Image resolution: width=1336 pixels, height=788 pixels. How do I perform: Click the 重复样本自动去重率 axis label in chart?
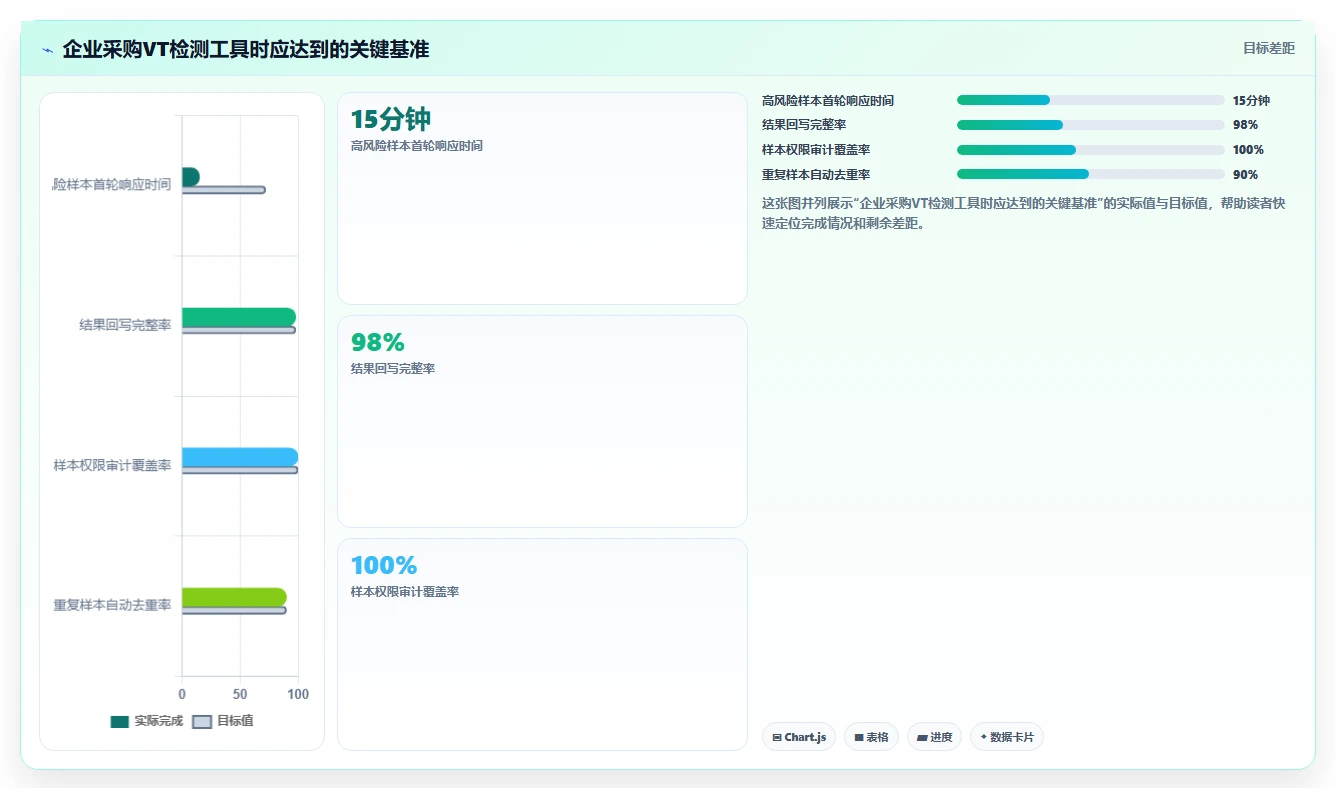point(113,605)
